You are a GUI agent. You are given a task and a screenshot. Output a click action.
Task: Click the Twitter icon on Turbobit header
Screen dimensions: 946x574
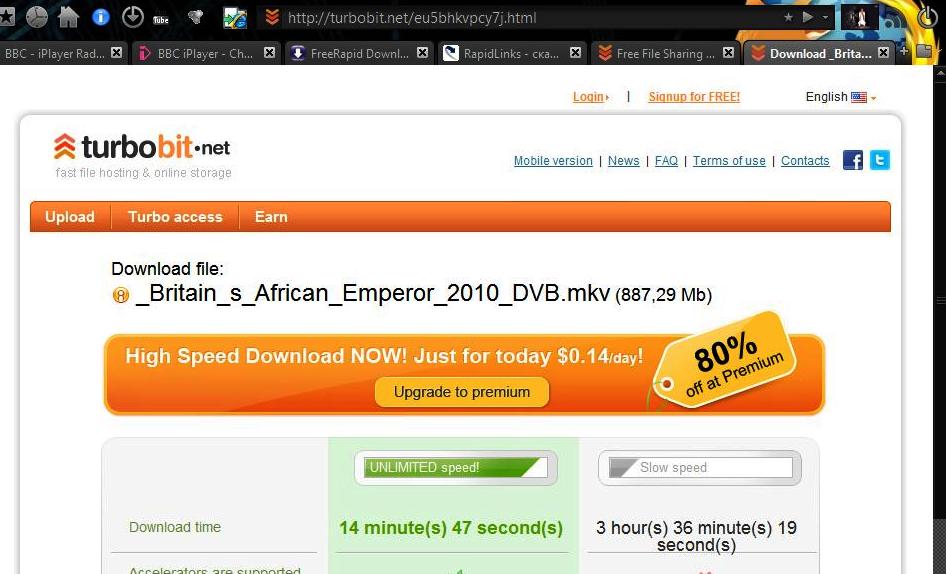pos(880,160)
